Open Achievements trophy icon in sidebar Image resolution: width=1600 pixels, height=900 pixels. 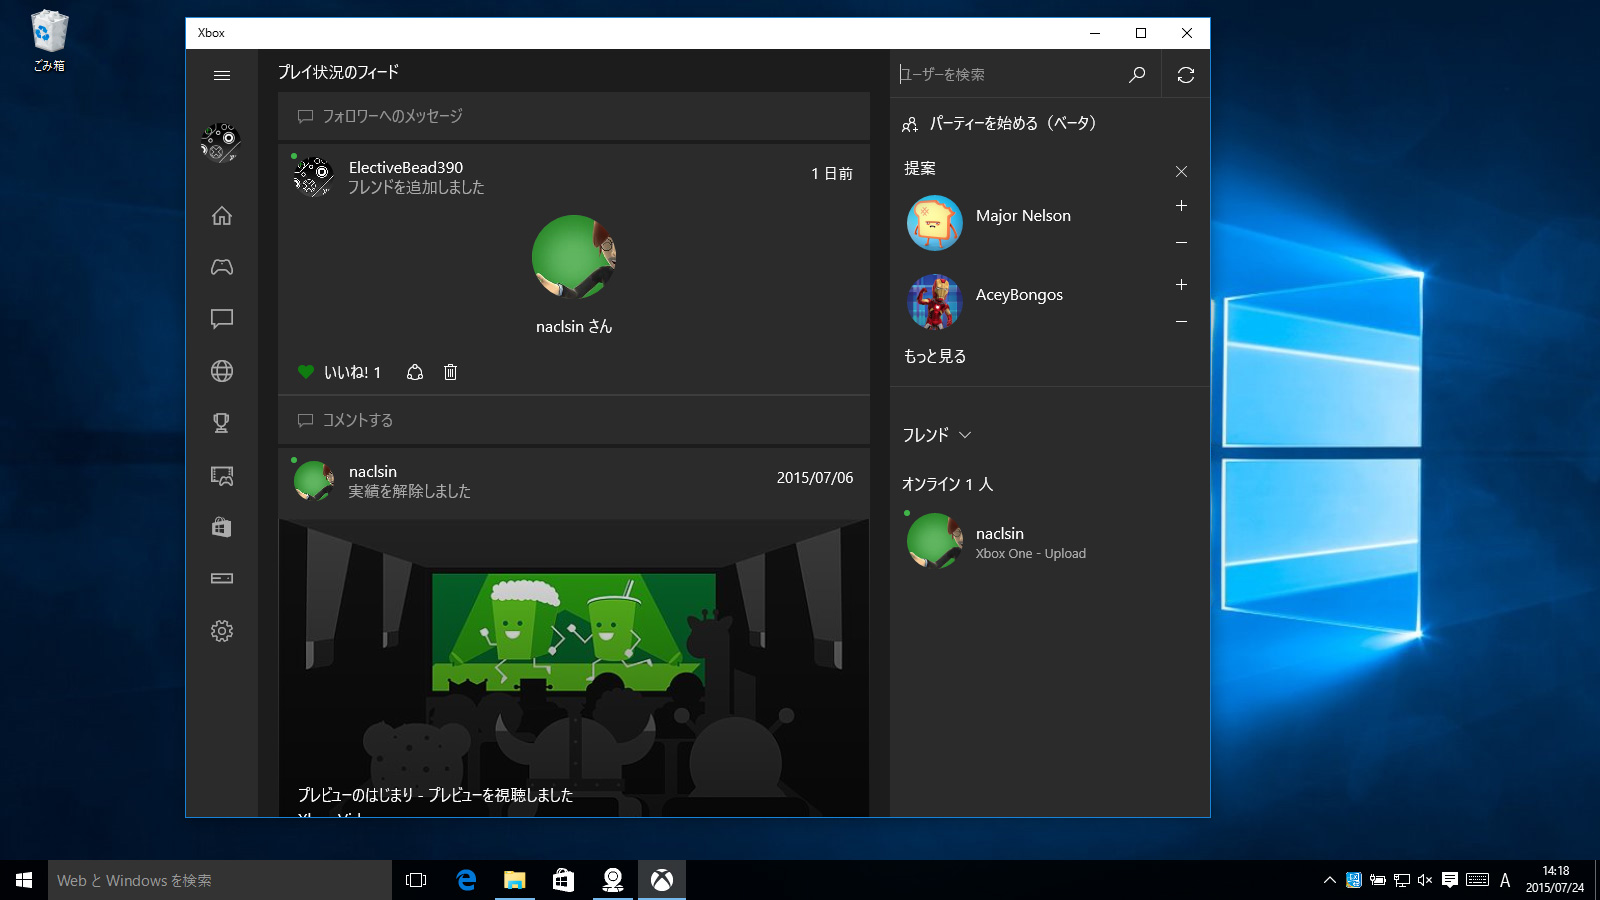point(222,423)
